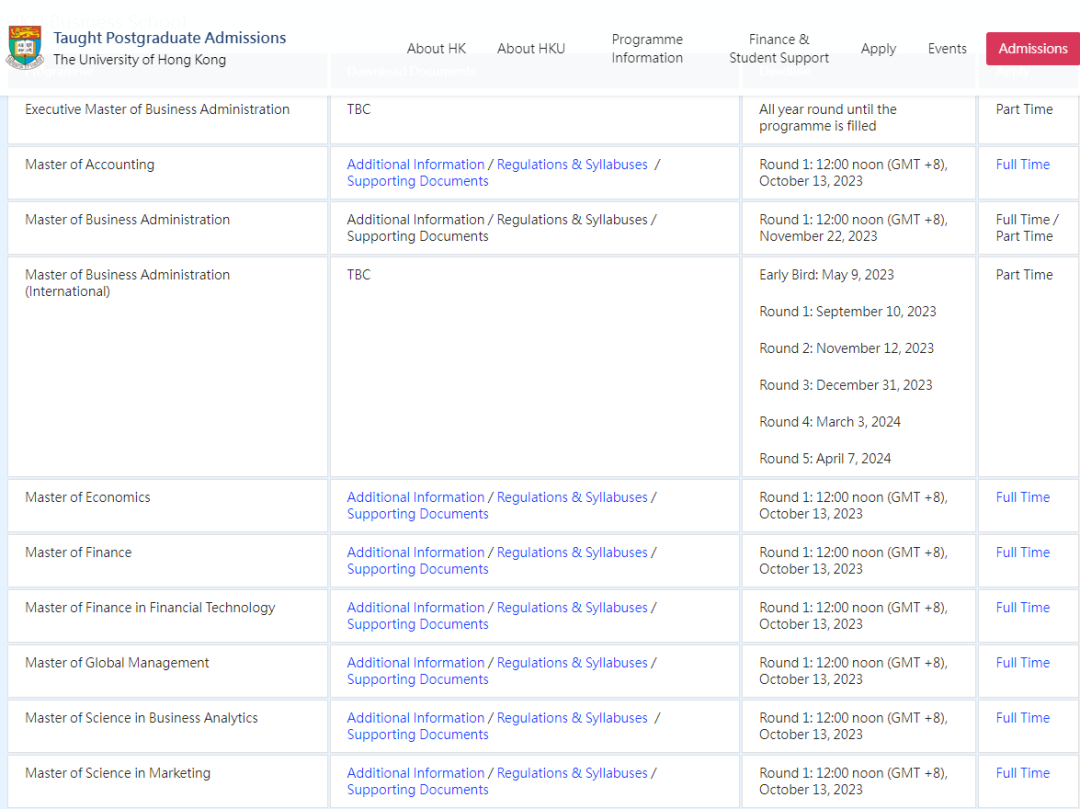Open Additional Information for Master of Science in Marketing
The height and width of the screenshot is (809, 1080).
[415, 773]
